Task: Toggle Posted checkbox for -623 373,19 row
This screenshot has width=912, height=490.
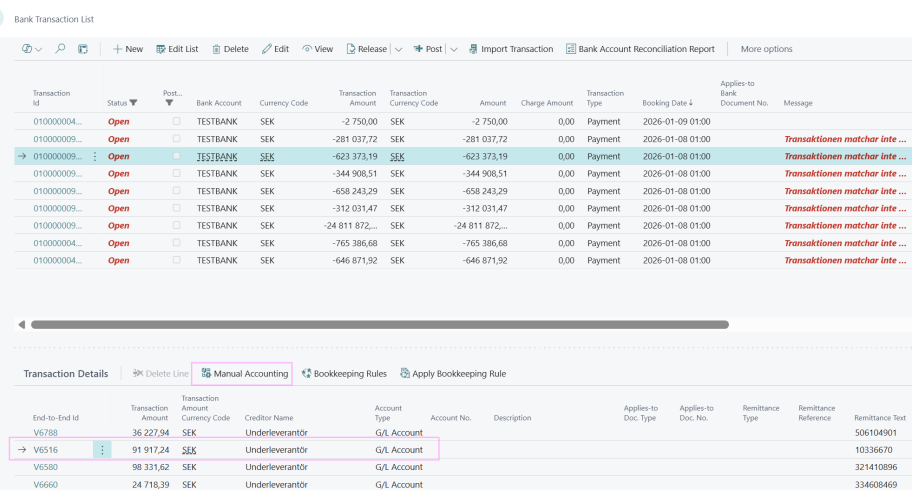Action: coord(176,156)
